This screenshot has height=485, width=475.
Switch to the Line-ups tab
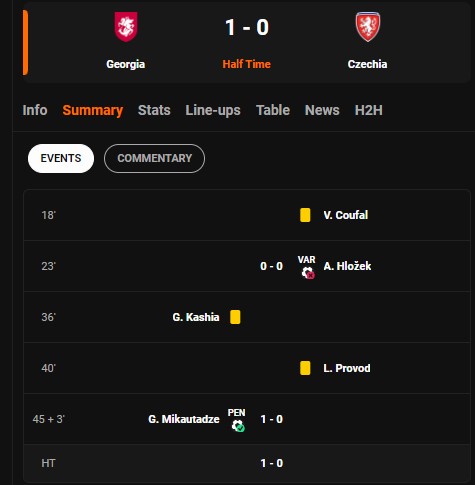213,110
